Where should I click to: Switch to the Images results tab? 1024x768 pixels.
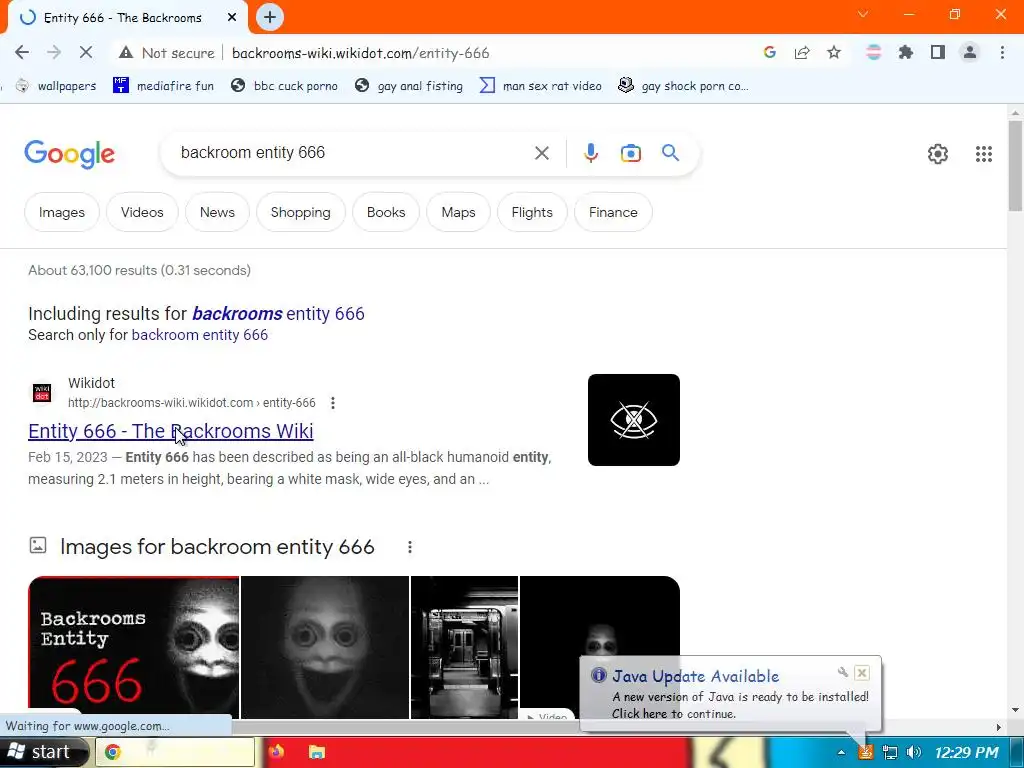point(61,212)
